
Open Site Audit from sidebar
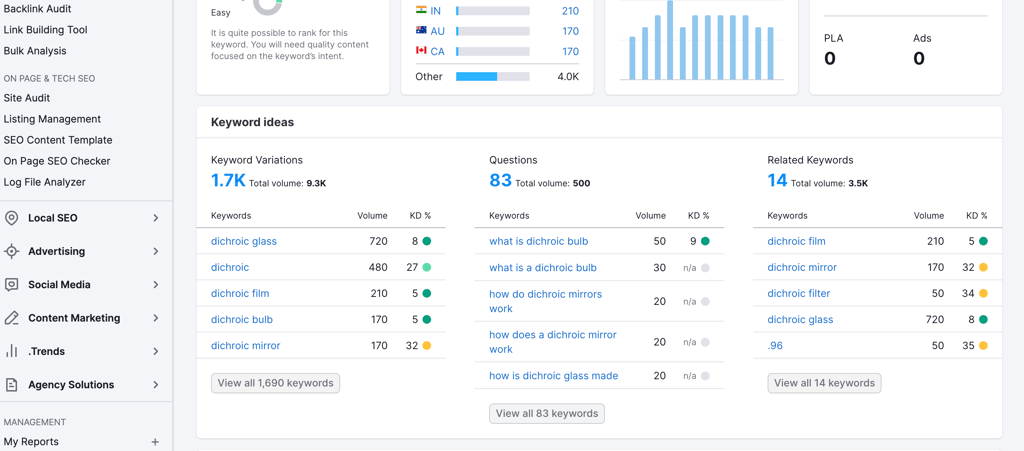pyautogui.click(x=27, y=98)
